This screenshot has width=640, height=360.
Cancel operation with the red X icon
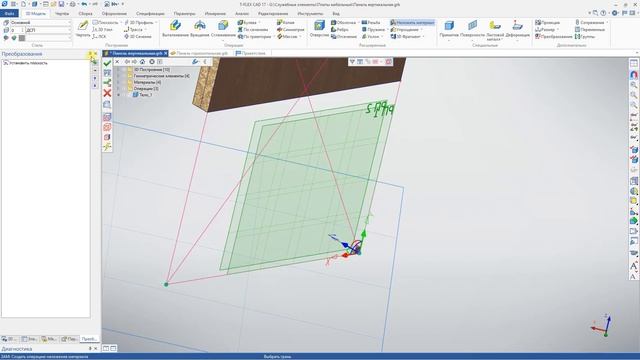[x=107, y=93]
